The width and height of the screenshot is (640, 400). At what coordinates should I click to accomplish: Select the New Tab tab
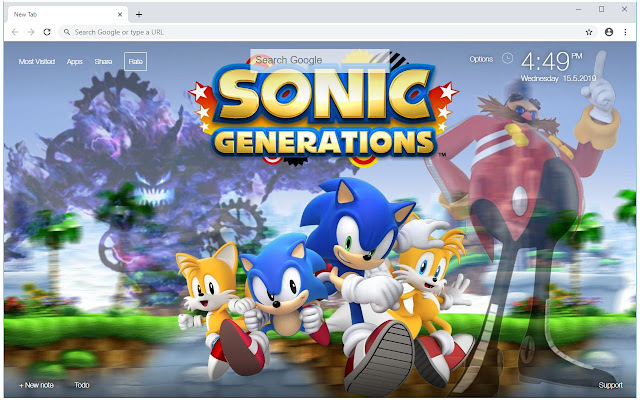tap(67, 14)
